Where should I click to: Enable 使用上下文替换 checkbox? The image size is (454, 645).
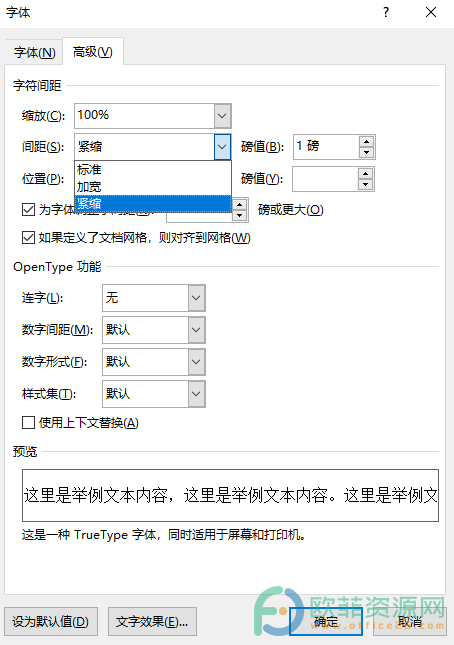(x=28, y=422)
